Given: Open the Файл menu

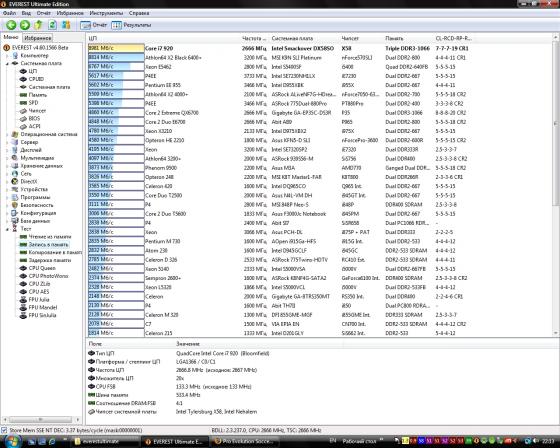Looking at the screenshot, I should coord(9,13).
